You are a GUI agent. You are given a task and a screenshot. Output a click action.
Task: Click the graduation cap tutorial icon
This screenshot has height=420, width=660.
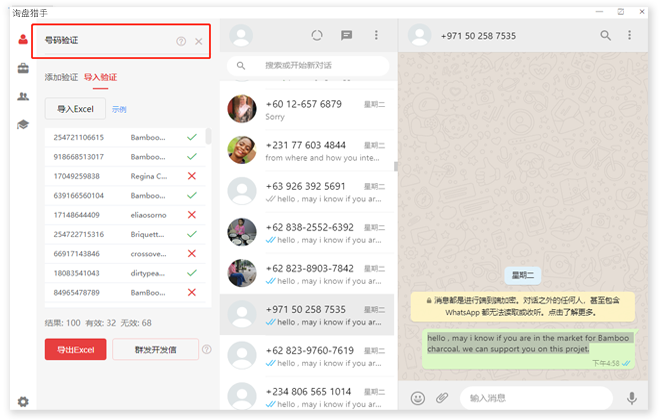tap(22, 124)
